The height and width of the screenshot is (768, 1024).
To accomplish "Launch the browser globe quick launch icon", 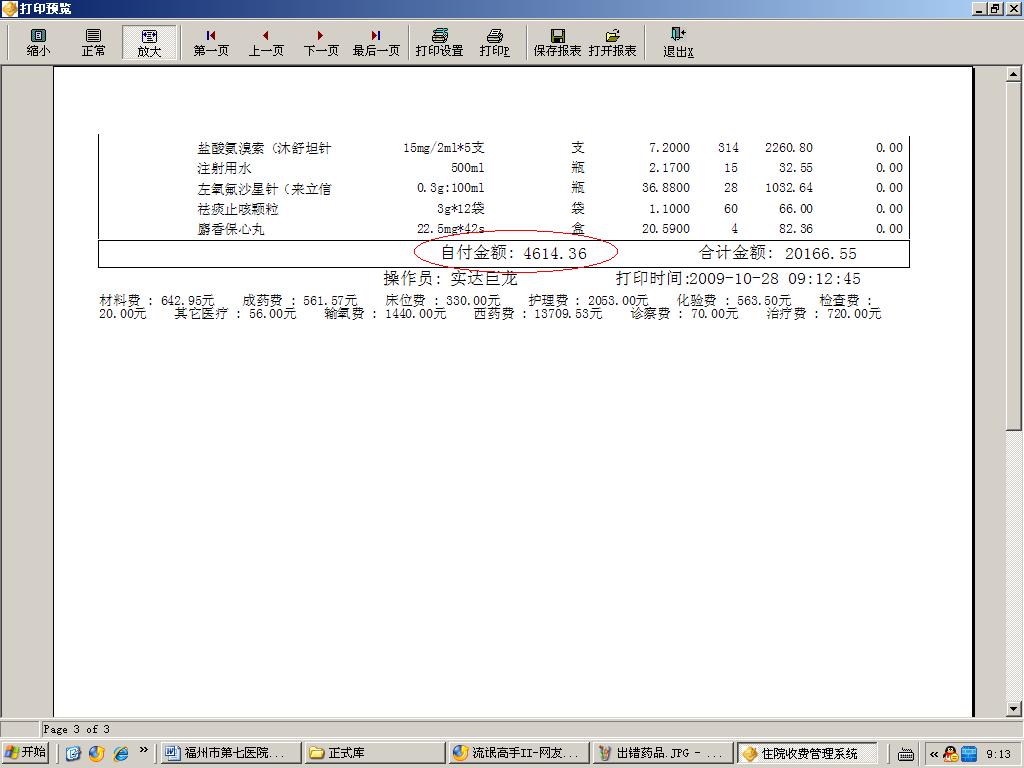I will click(97, 754).
